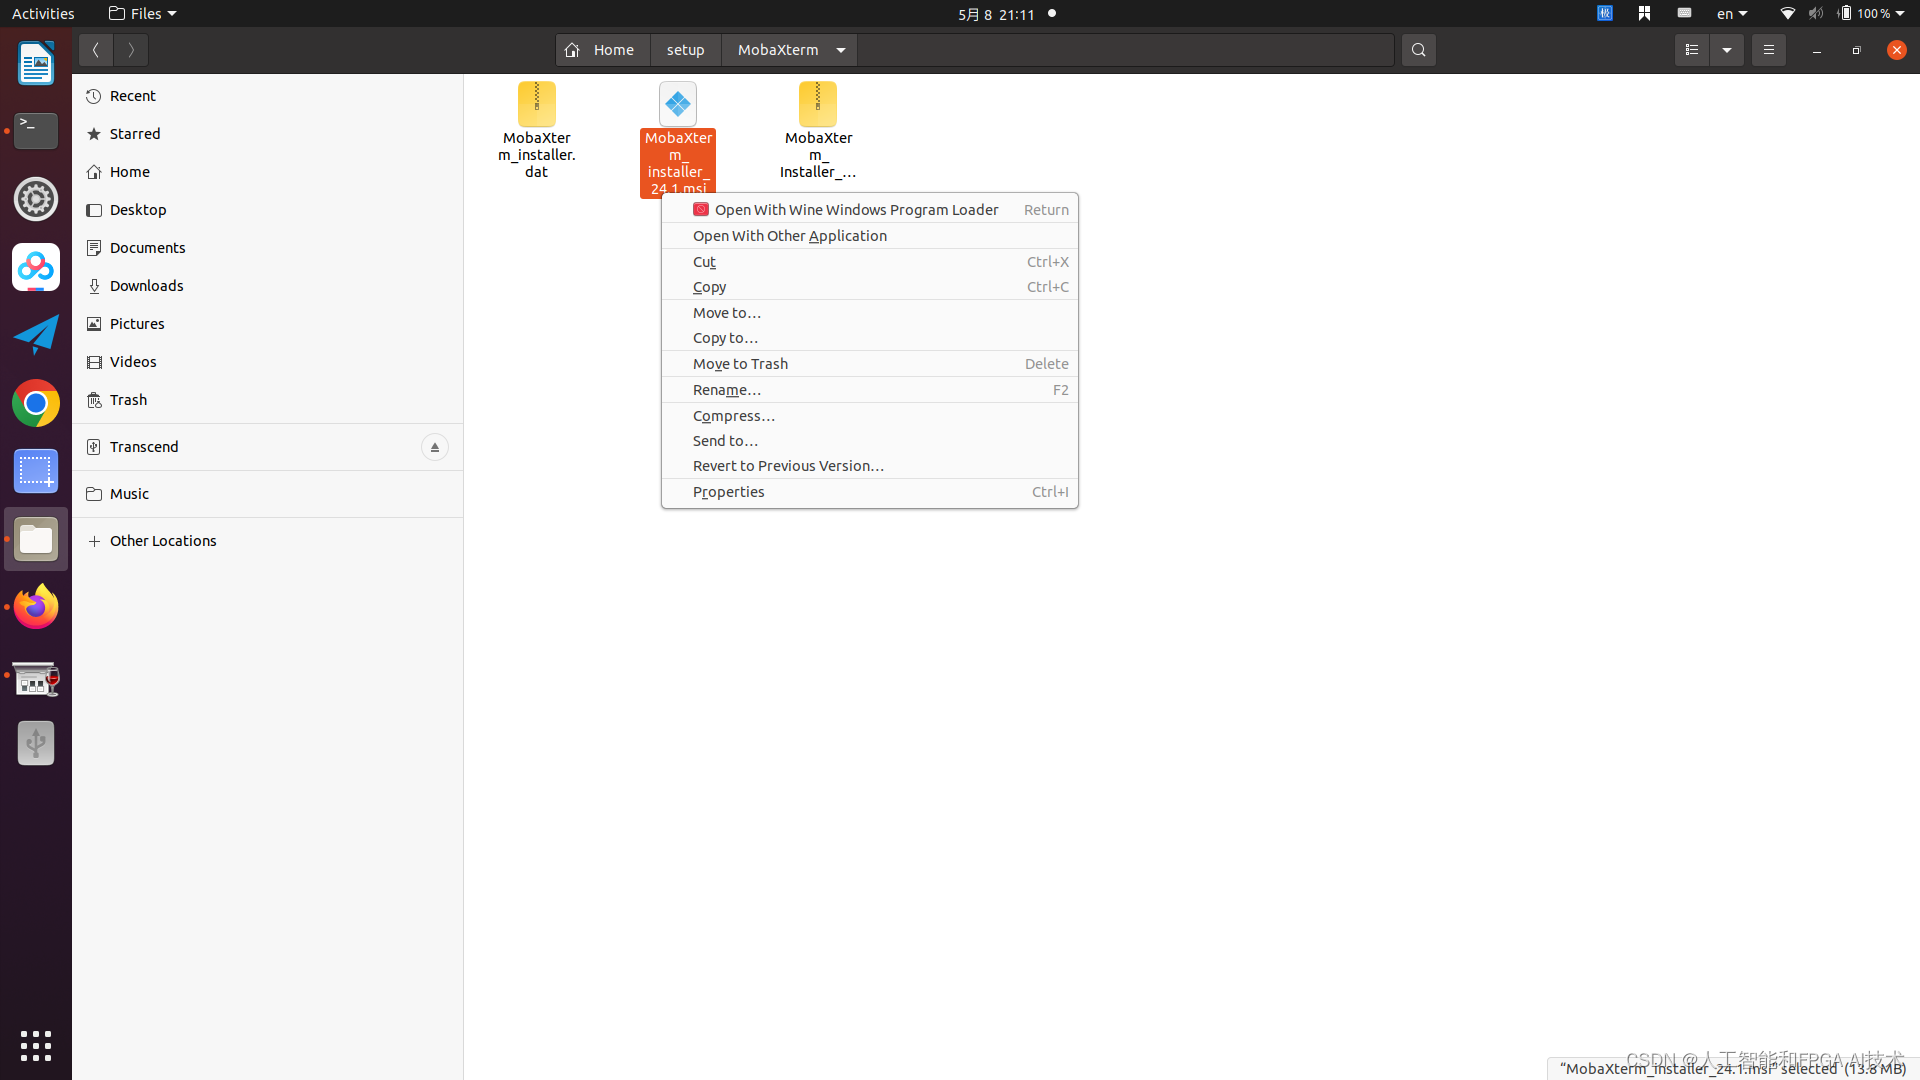
Task: Open Other Locations in the sidebar
Action: click(x=268, y=541)
